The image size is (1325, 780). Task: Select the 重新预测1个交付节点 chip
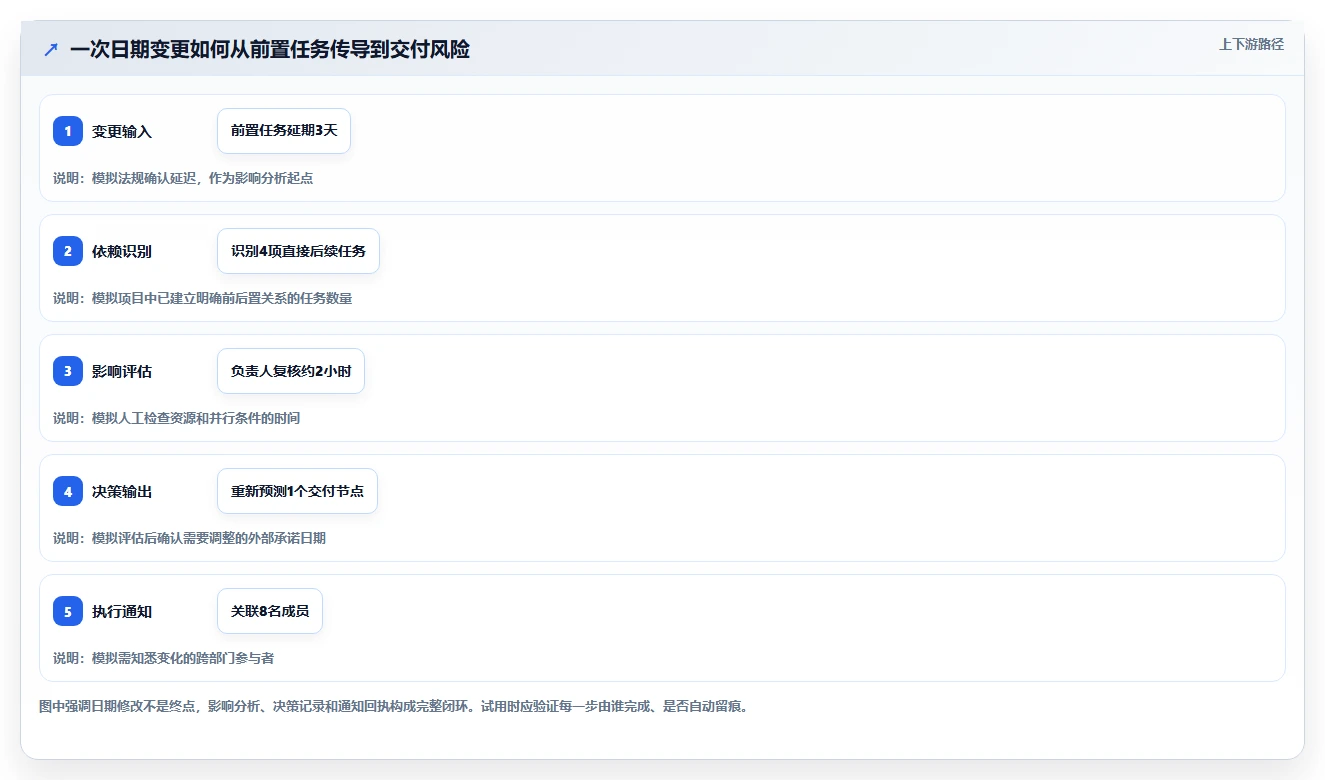pyautogui.click(x=297, y=491)
